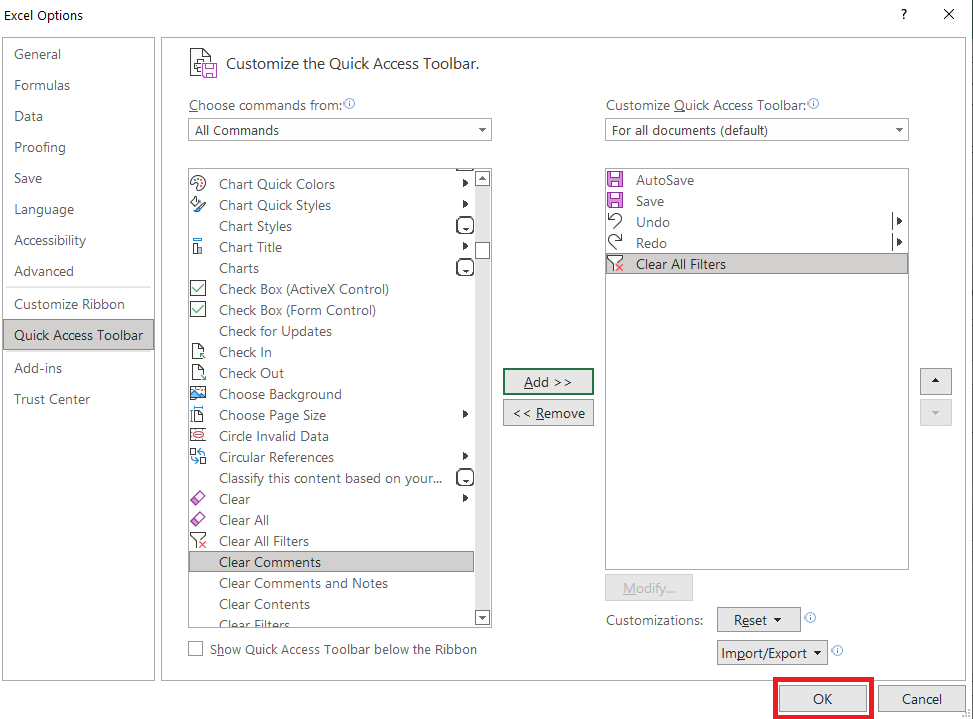Viewport: 973px width, 719px height.
Task: Click the Circle Invalid Data icon
Action: 198,435
